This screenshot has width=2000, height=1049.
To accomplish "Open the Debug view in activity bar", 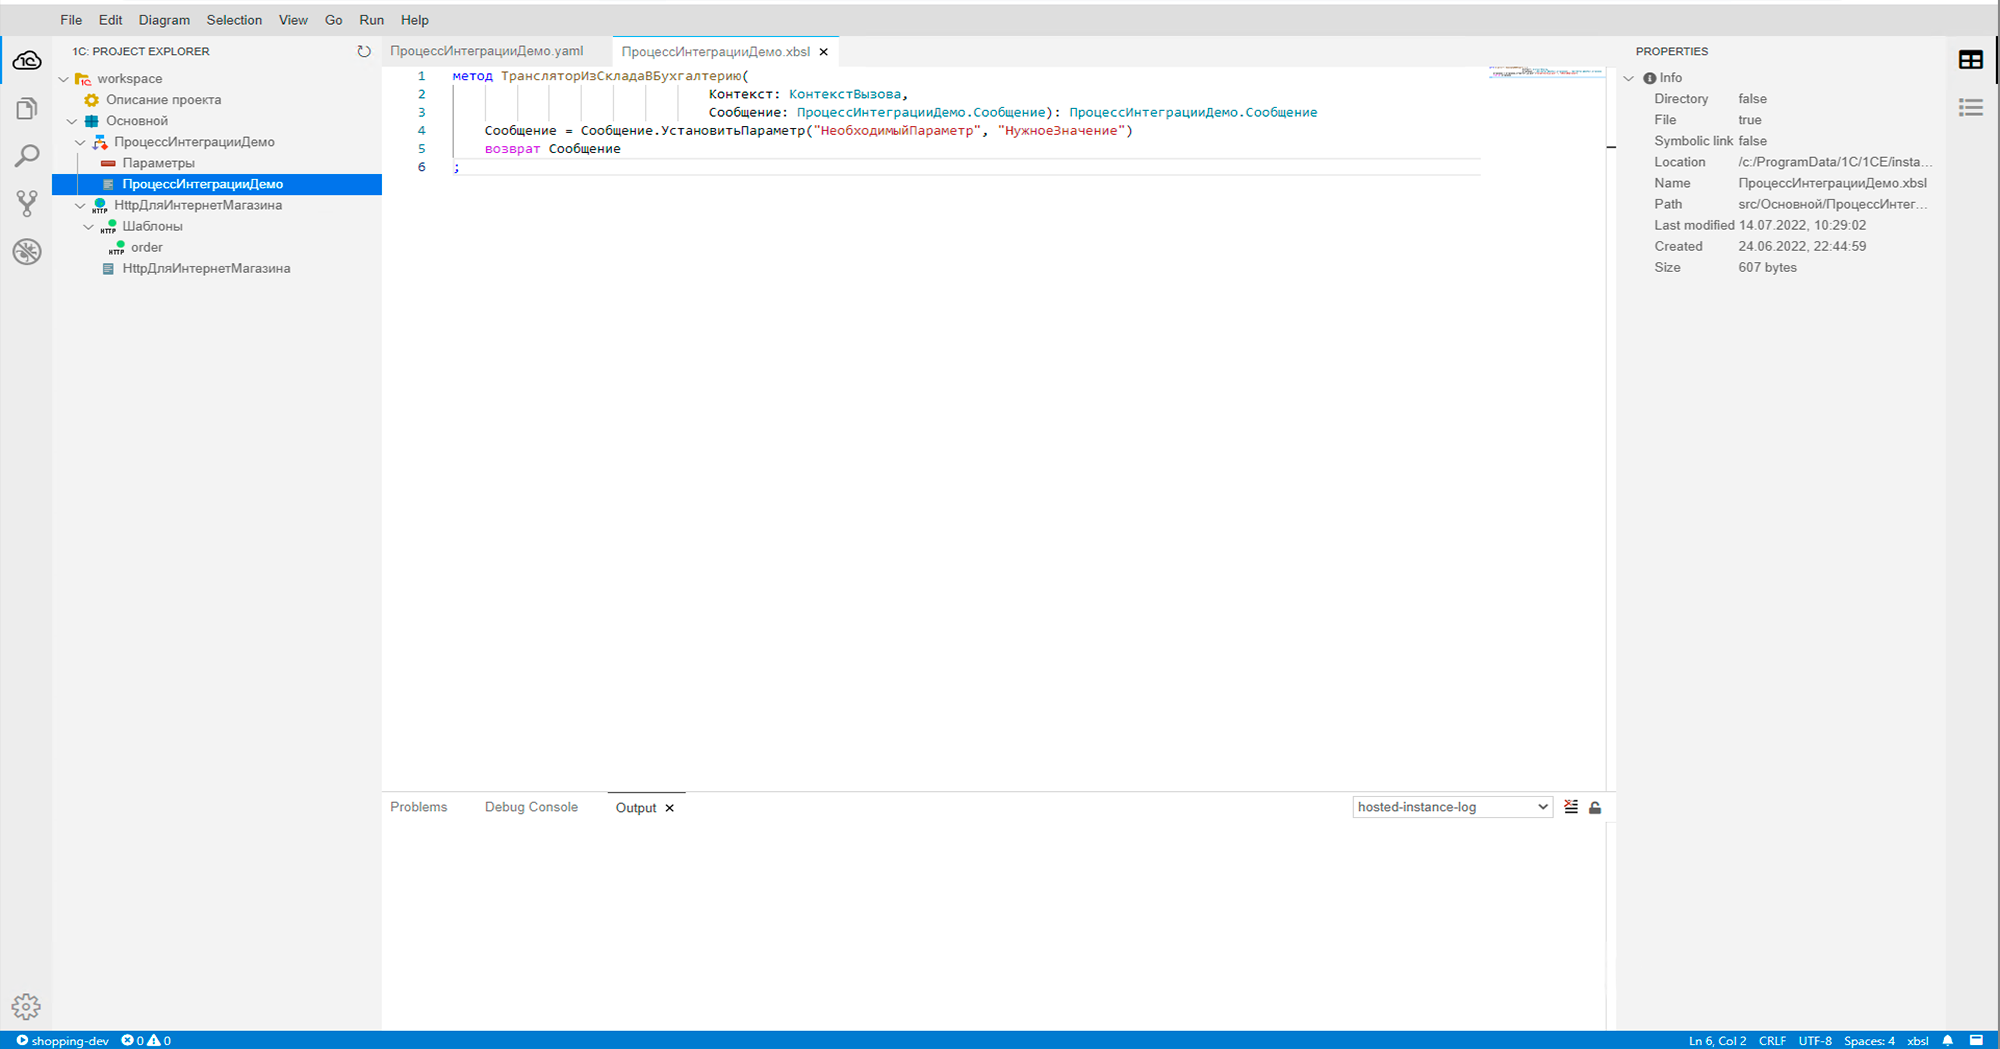I will [x=27, y=251].
